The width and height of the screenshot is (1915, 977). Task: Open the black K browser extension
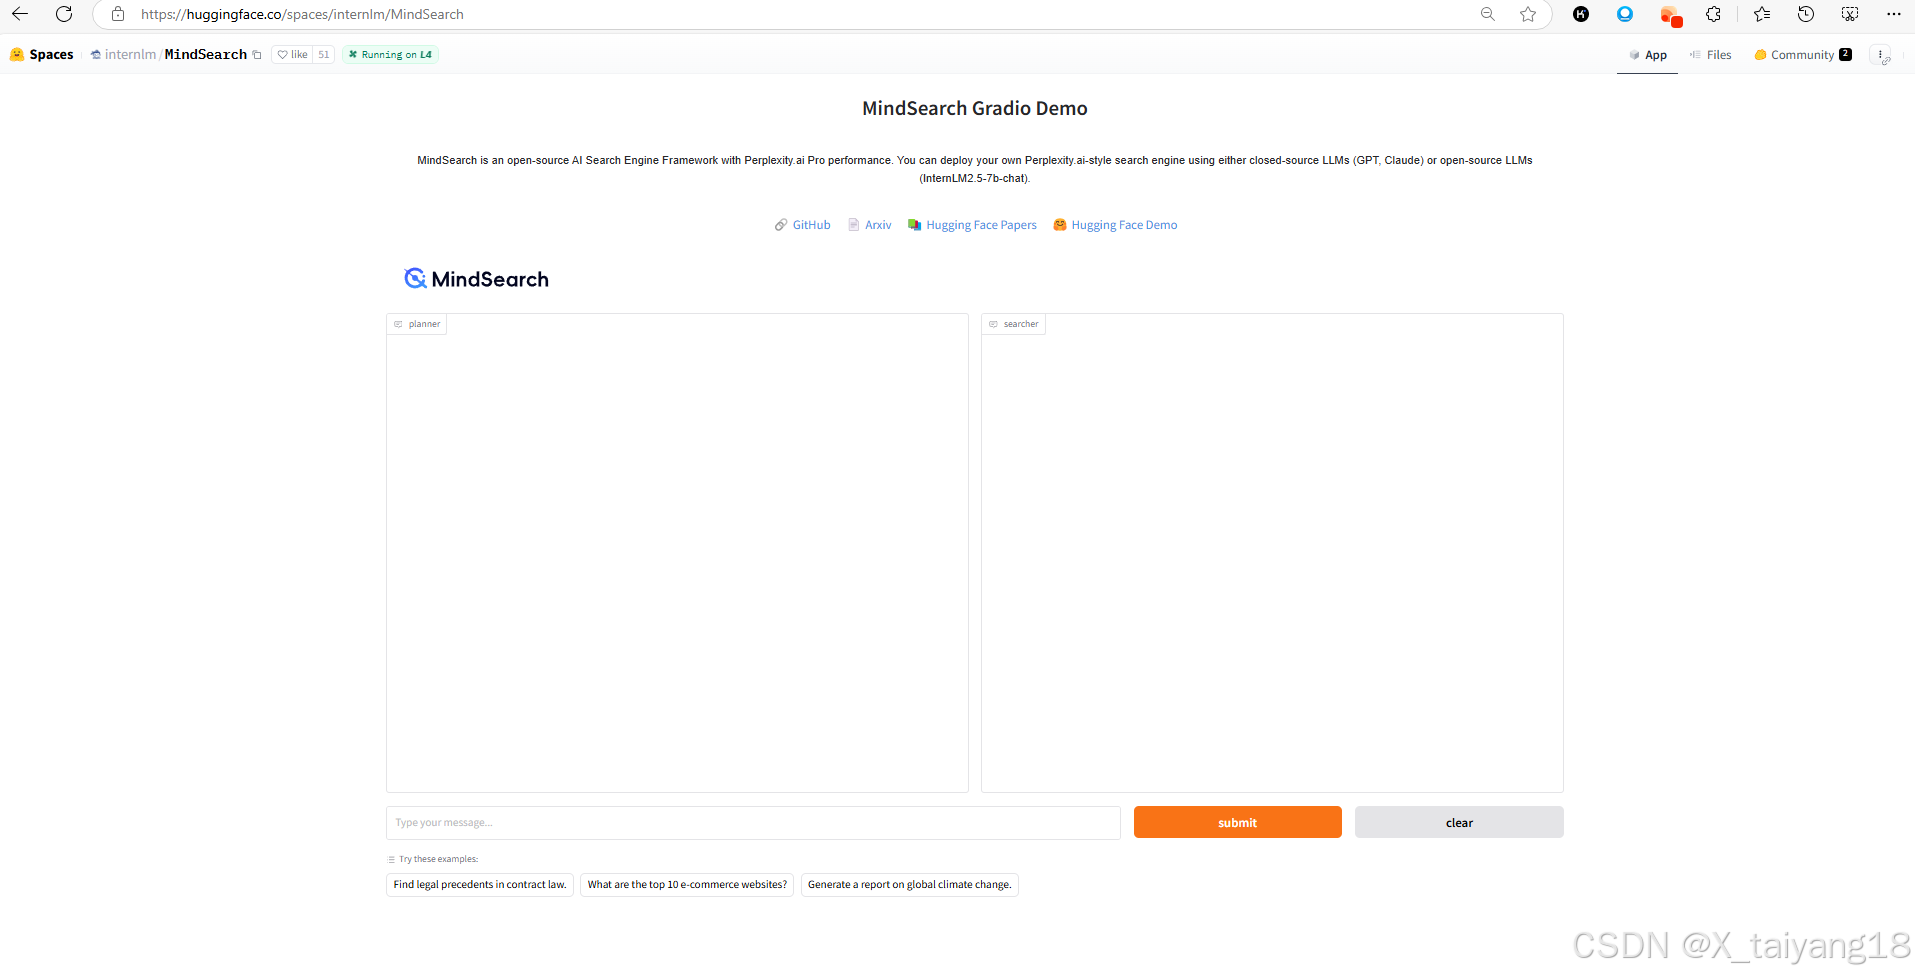(x=1581, y=14)
